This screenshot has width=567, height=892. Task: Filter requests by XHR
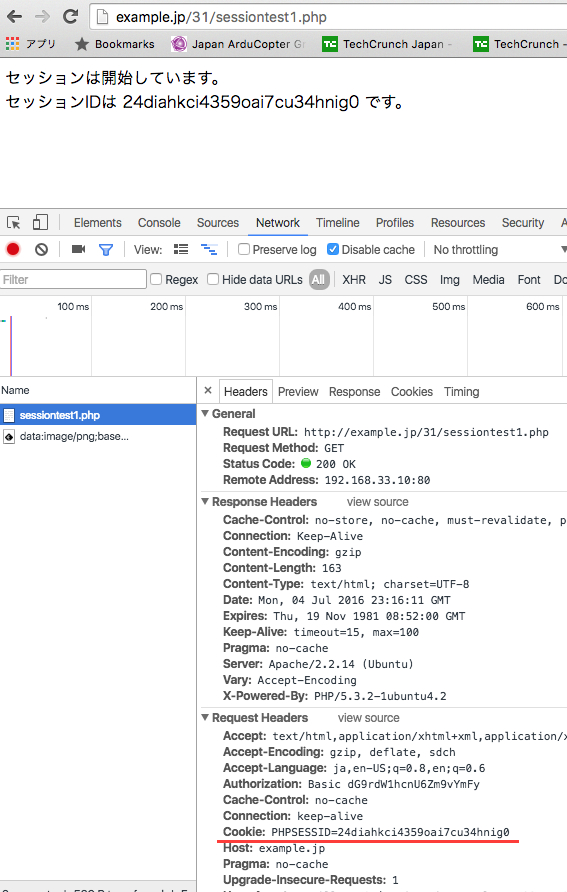[354, 279]
